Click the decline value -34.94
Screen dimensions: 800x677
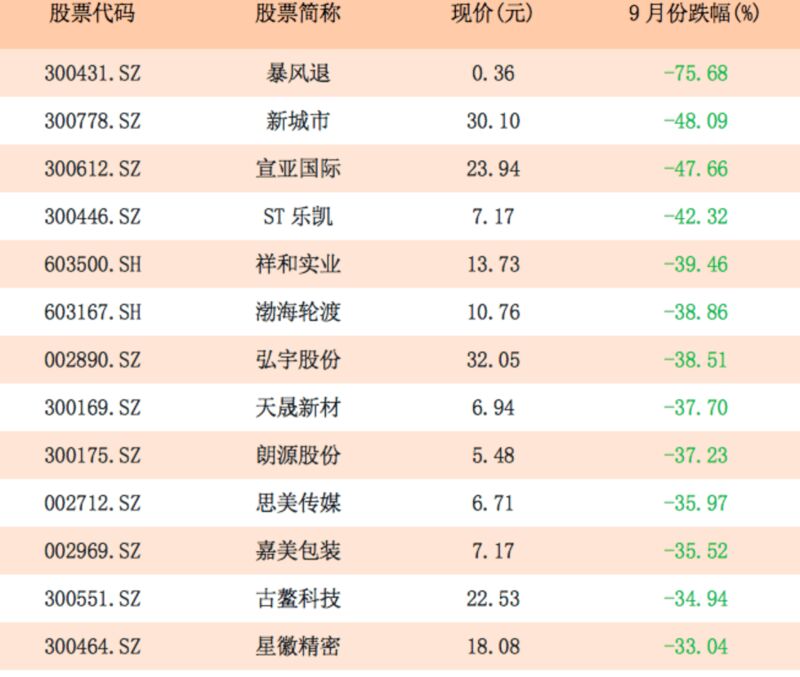[x=695, y=599]
